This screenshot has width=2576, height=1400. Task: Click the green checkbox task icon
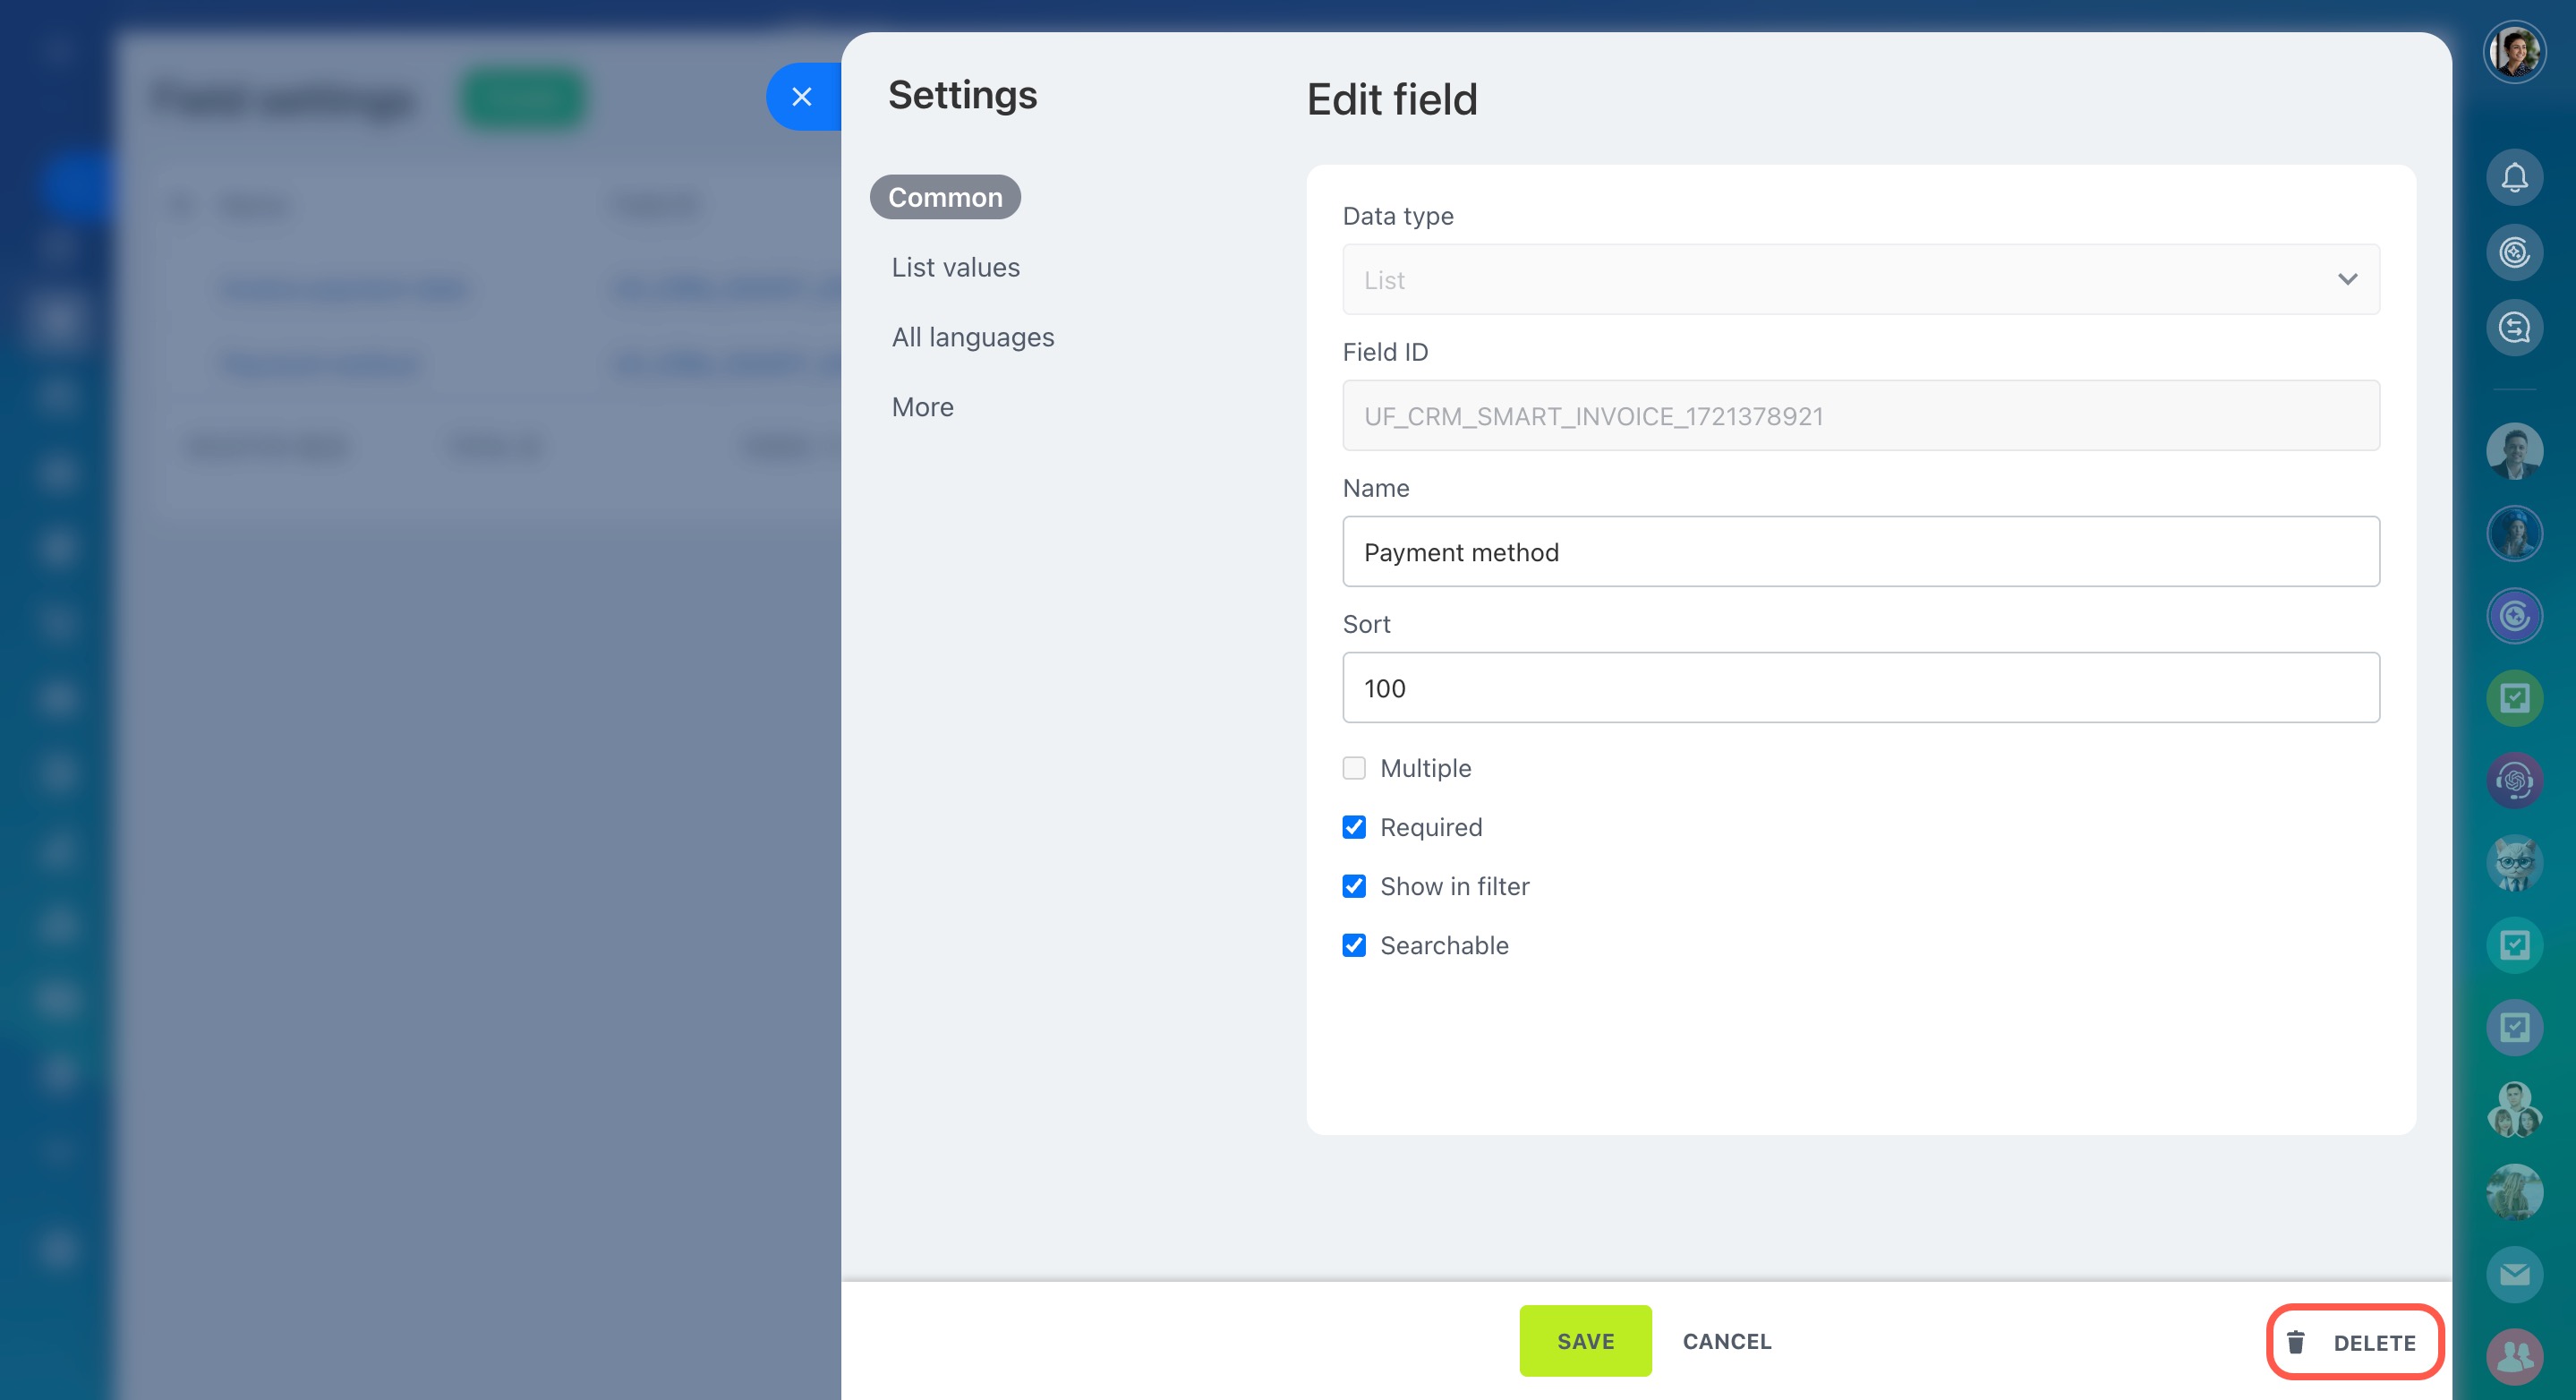(2514, 697)
